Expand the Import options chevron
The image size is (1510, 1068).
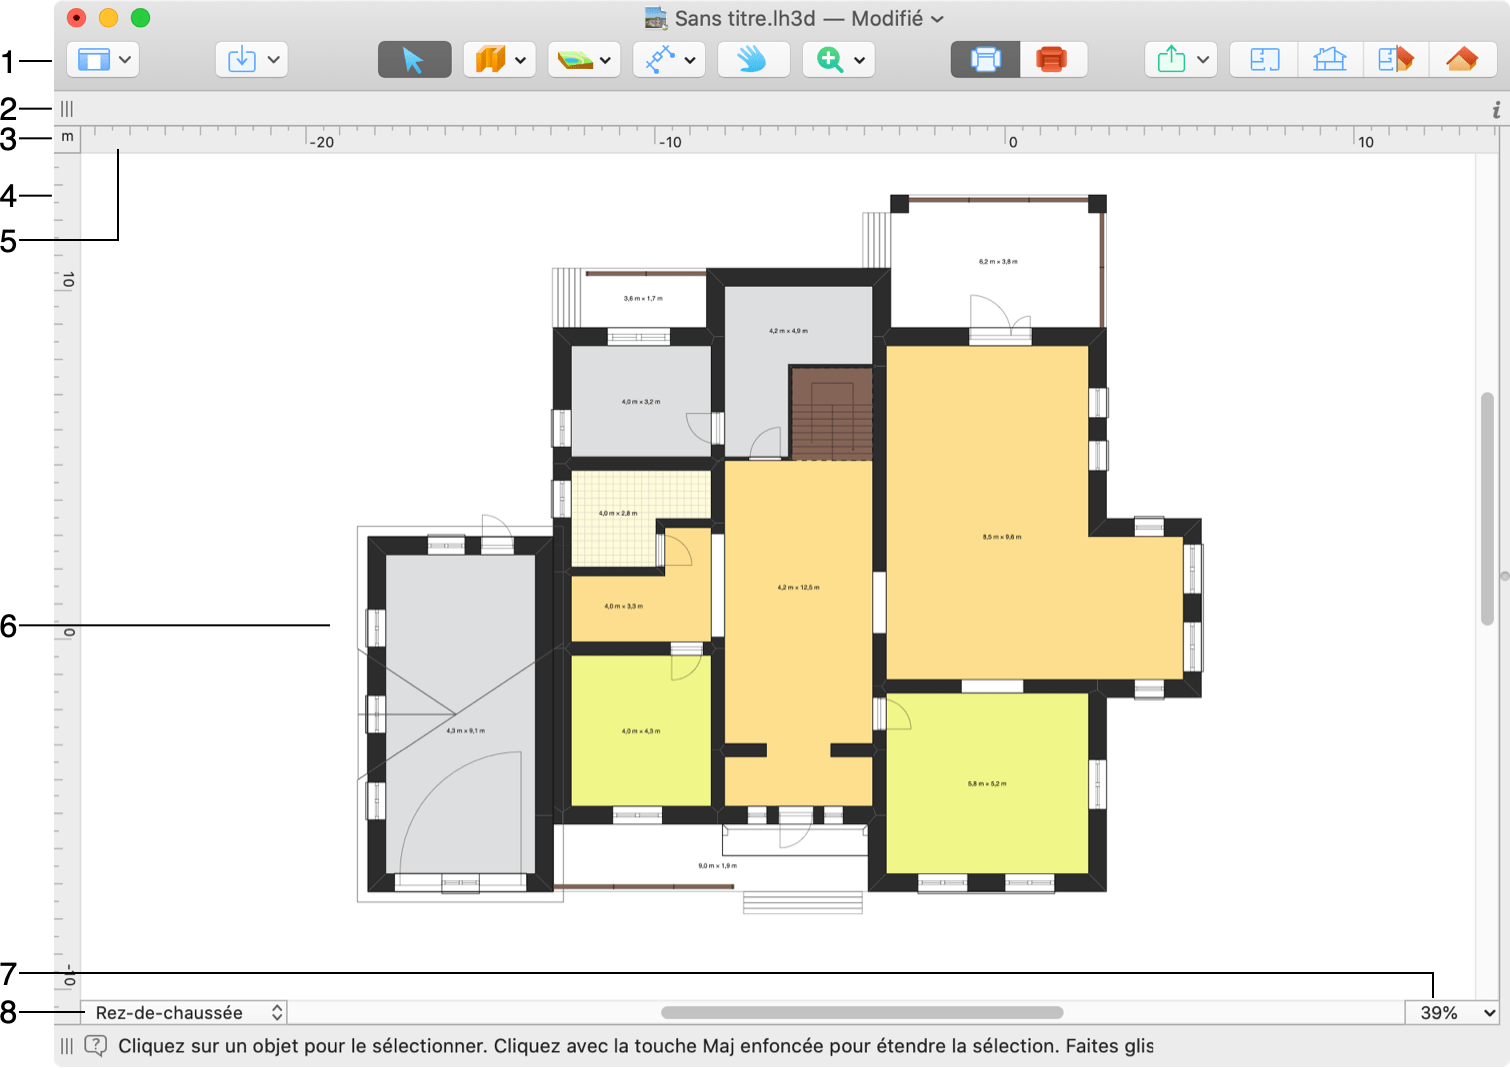[273, 60]
